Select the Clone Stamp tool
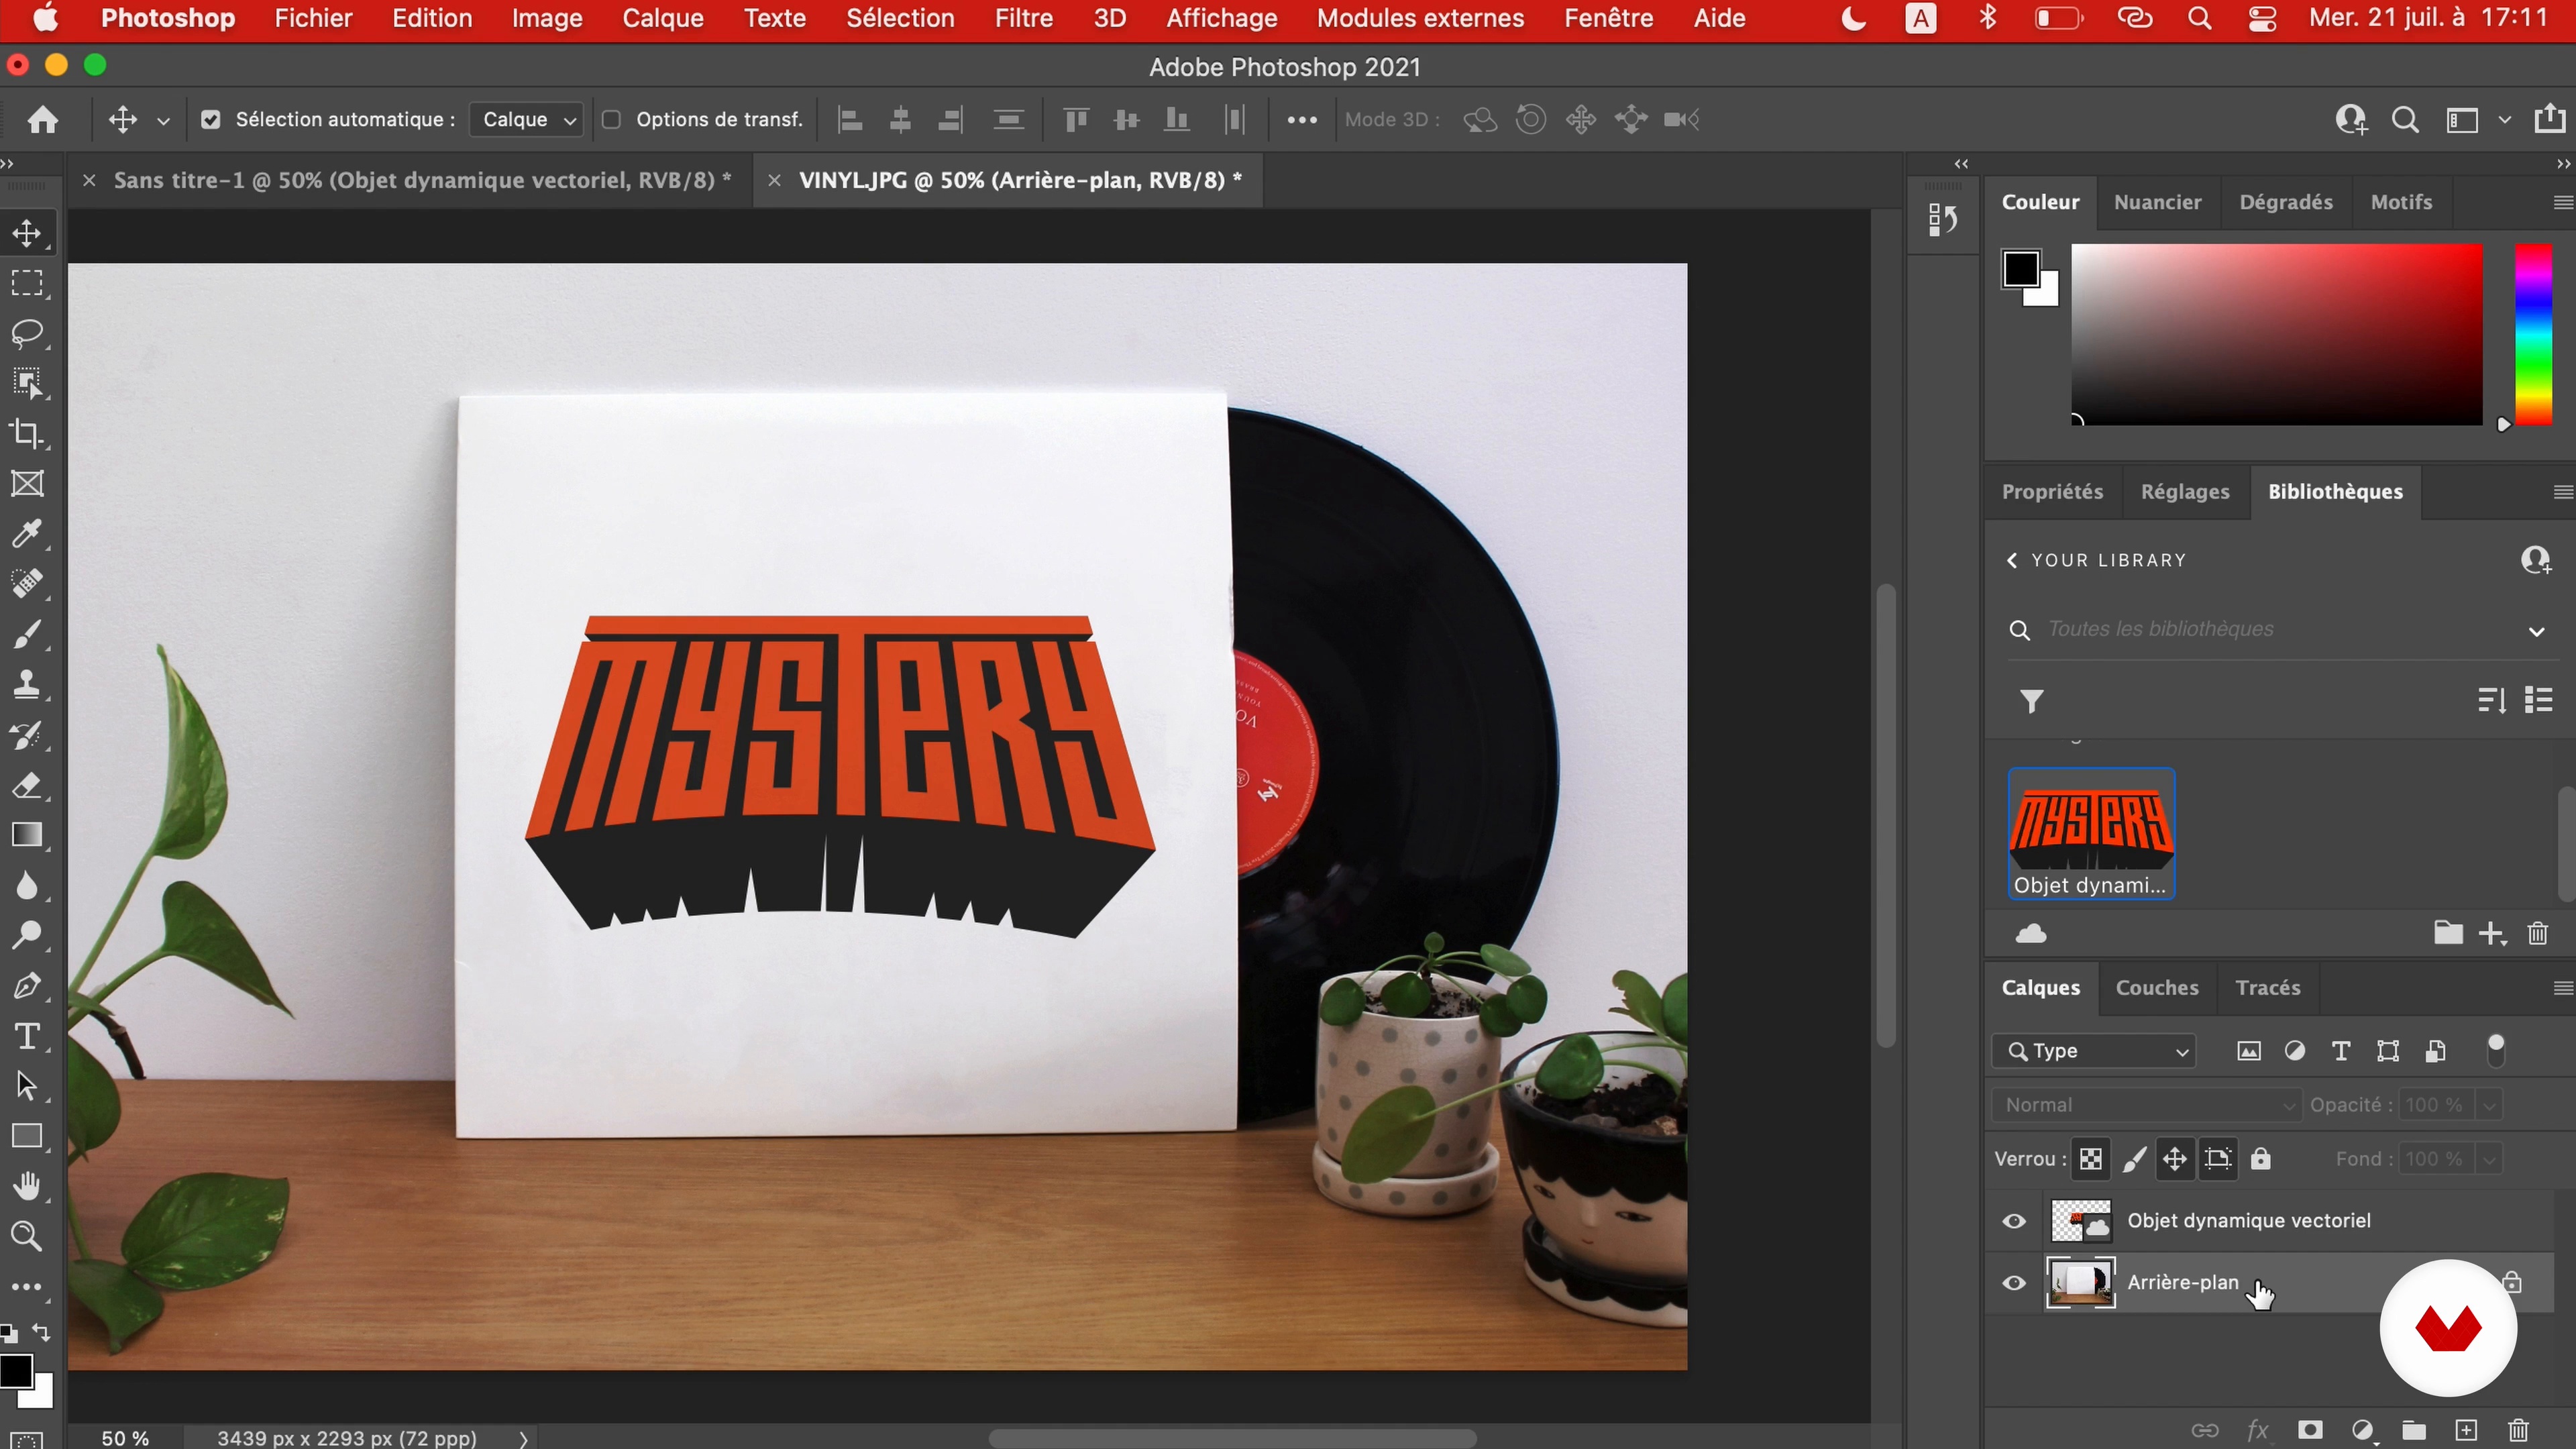2576x1449 pixels. [27, 685]
